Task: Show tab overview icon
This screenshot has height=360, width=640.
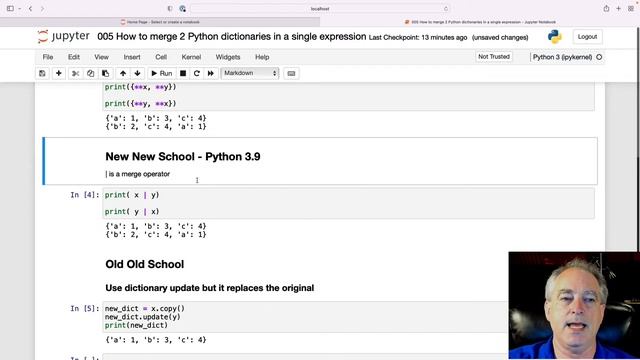Action: 631,9
